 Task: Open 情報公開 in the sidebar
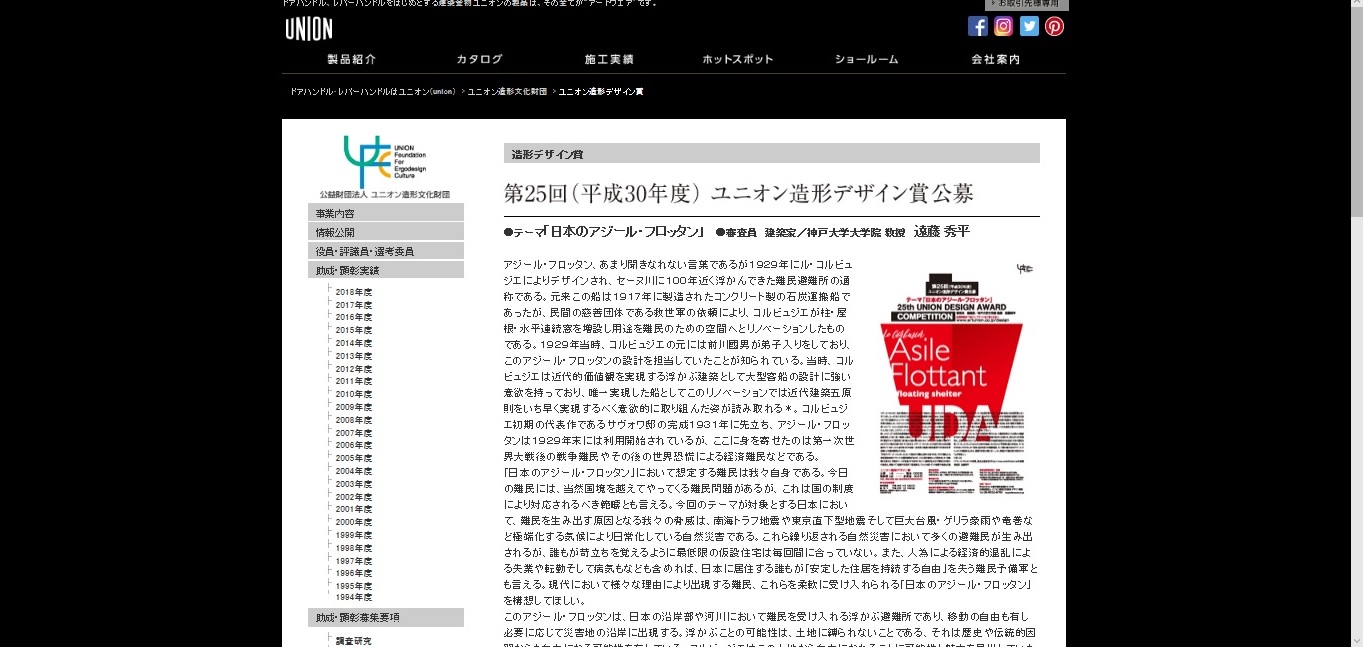pos(386,232)
